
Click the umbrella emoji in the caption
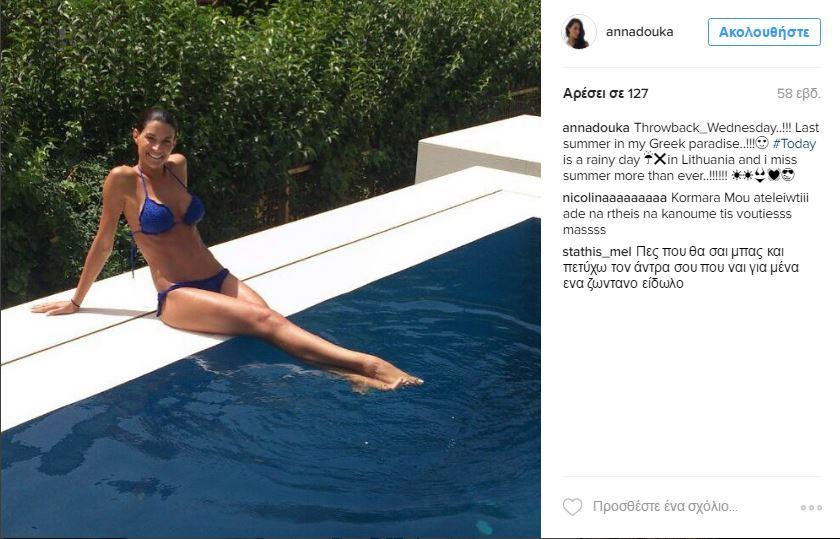pos(648,159)
